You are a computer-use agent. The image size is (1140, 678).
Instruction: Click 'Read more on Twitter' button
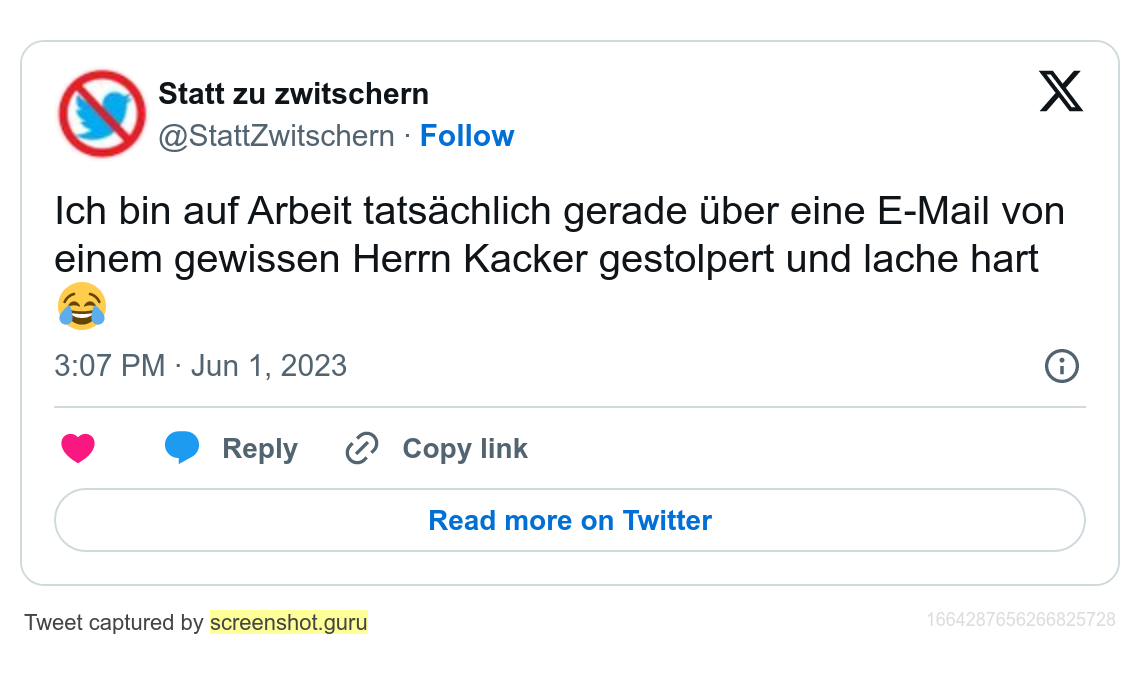point(570,520)
